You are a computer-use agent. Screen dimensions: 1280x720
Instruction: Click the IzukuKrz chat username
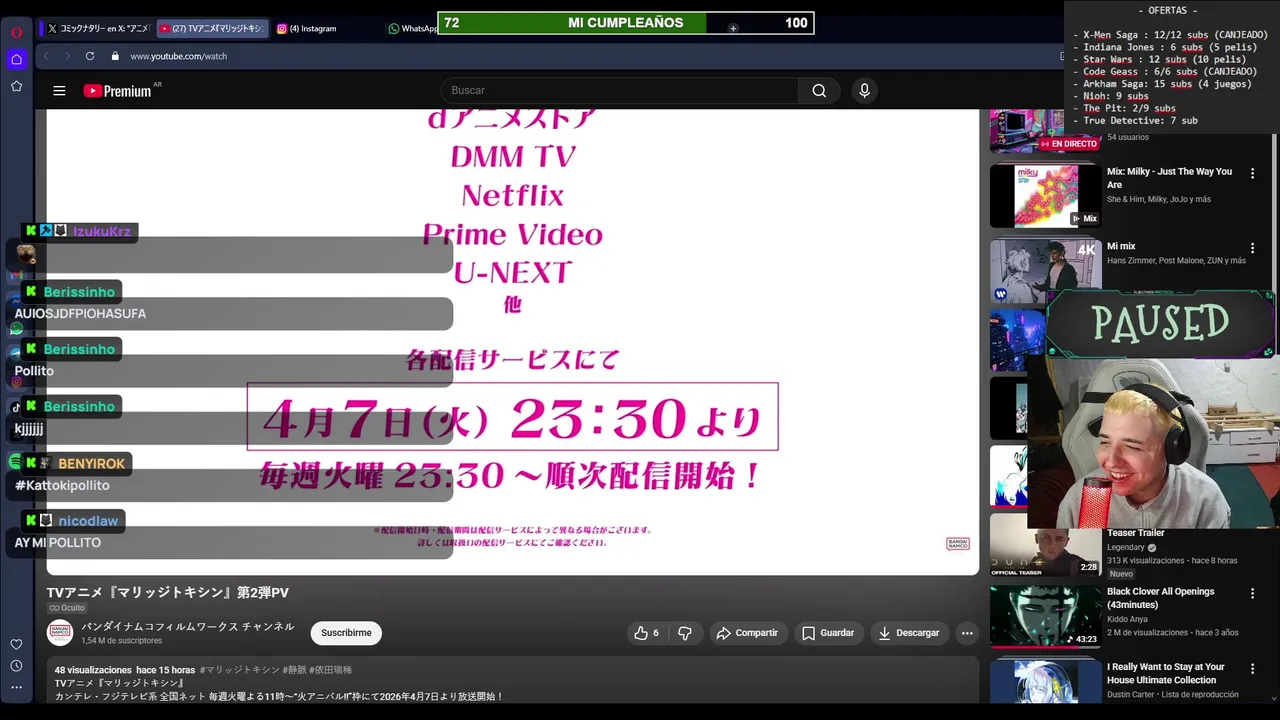tap(102, 231)
